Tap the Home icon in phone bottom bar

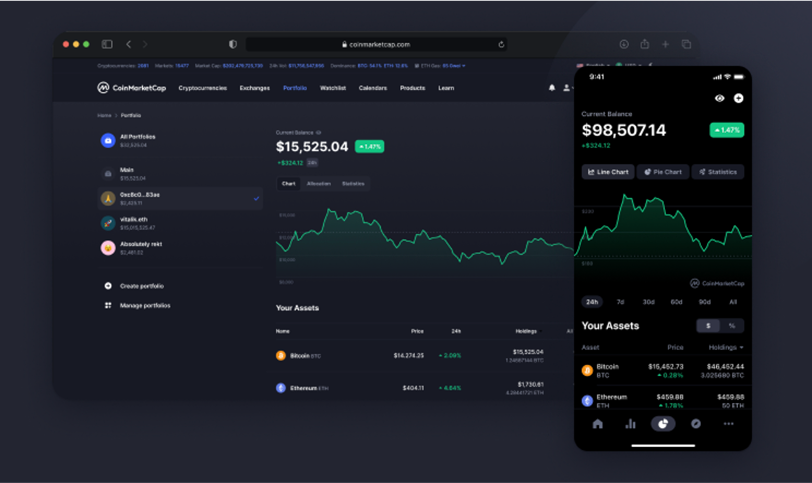click(598, 424)
